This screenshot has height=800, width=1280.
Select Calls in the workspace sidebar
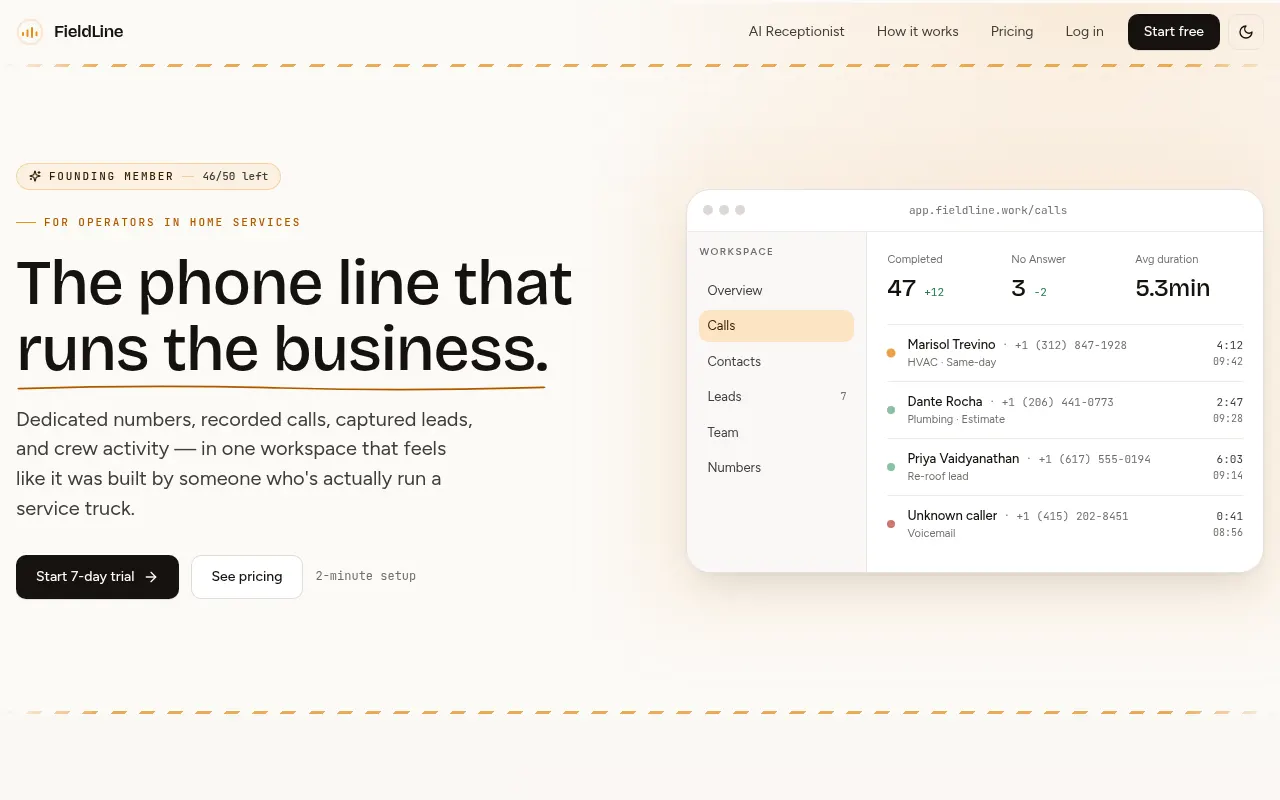(x=776, y=326)
